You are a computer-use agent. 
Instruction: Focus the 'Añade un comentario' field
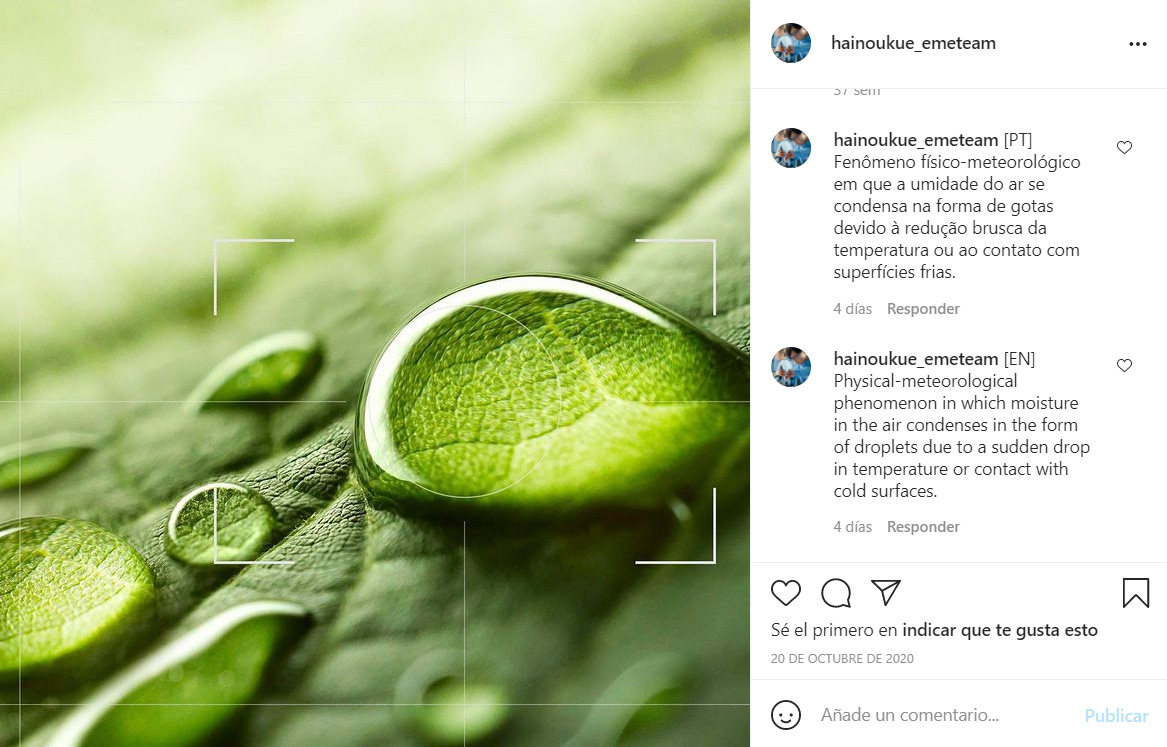(x=945, y=715)
